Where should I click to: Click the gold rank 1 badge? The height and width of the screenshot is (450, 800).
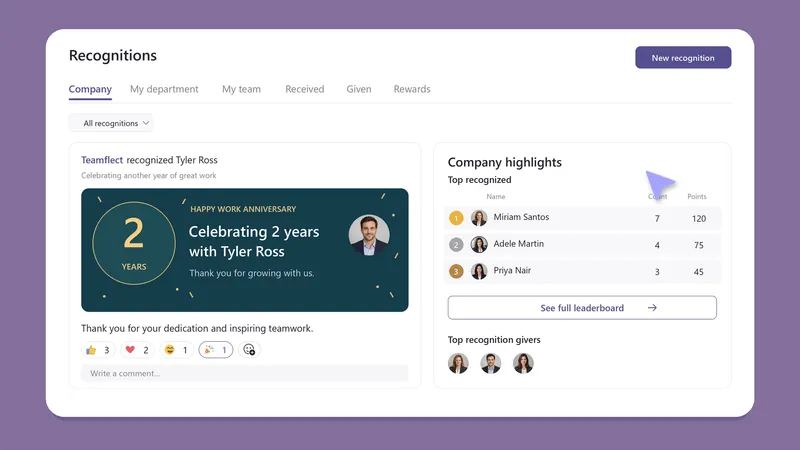pyautogui.click(x=456, y=218)
